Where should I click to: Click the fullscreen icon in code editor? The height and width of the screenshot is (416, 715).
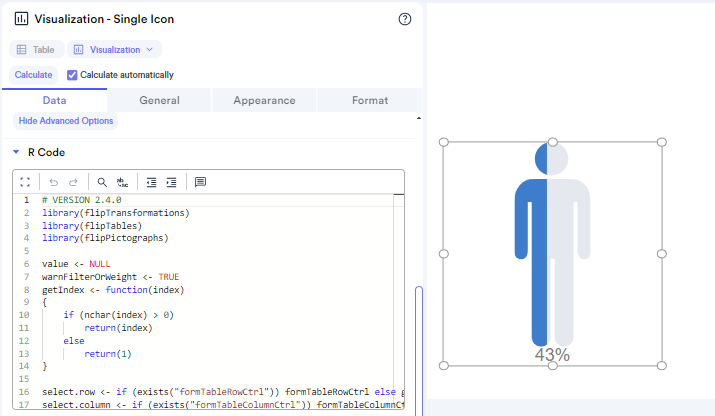point(26,182)
